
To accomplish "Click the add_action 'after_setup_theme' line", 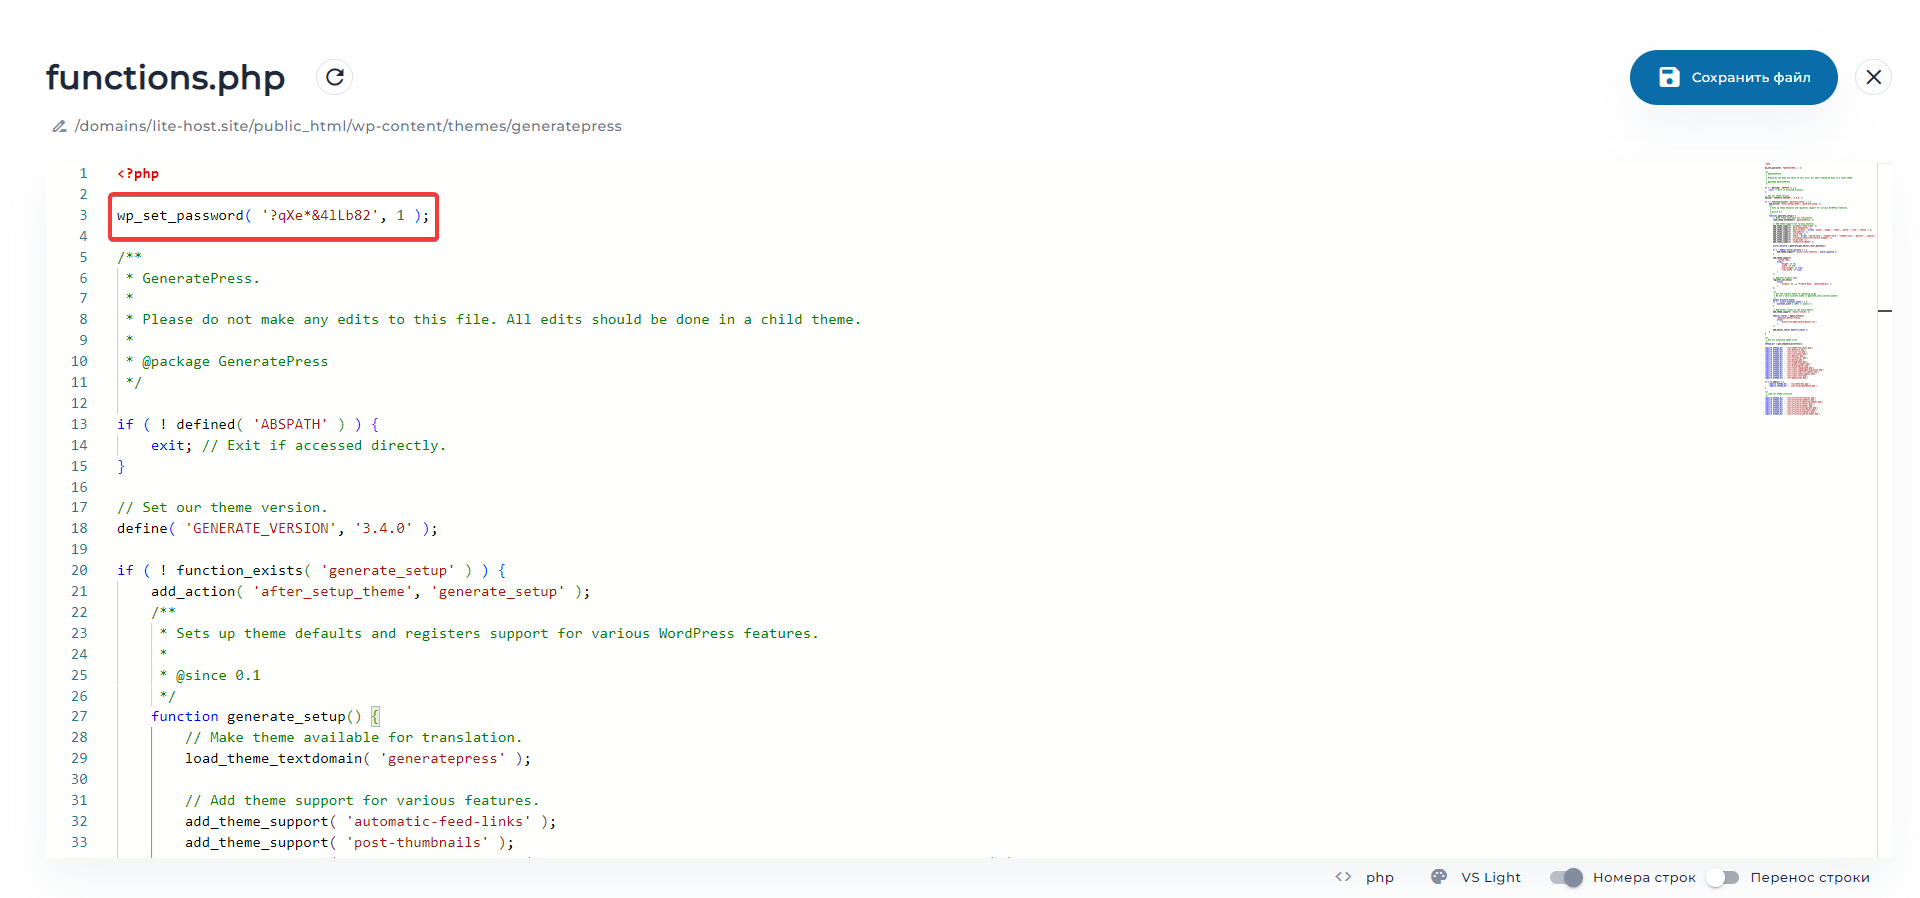I will coord(370,592).
